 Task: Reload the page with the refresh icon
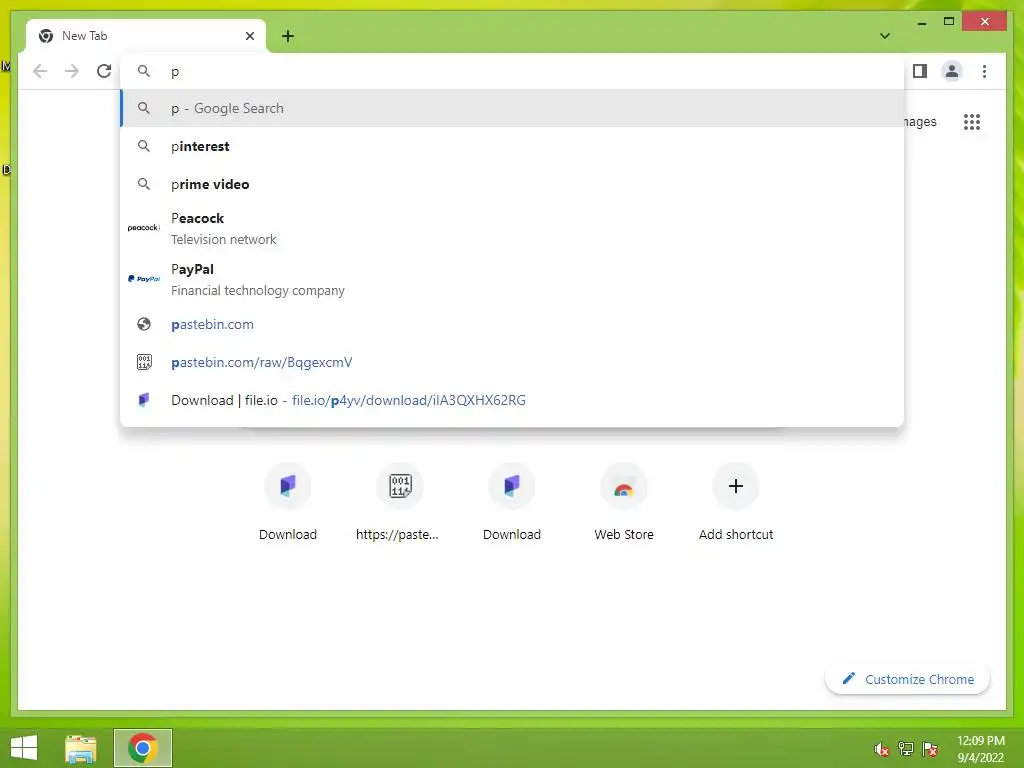(x=104, y=71)
